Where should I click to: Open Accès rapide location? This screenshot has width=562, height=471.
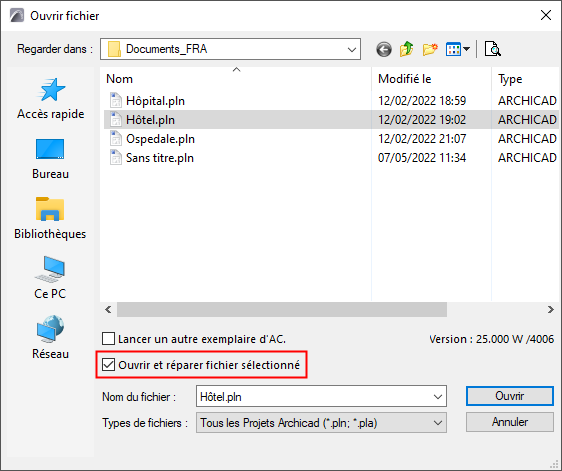pos(51,99)
